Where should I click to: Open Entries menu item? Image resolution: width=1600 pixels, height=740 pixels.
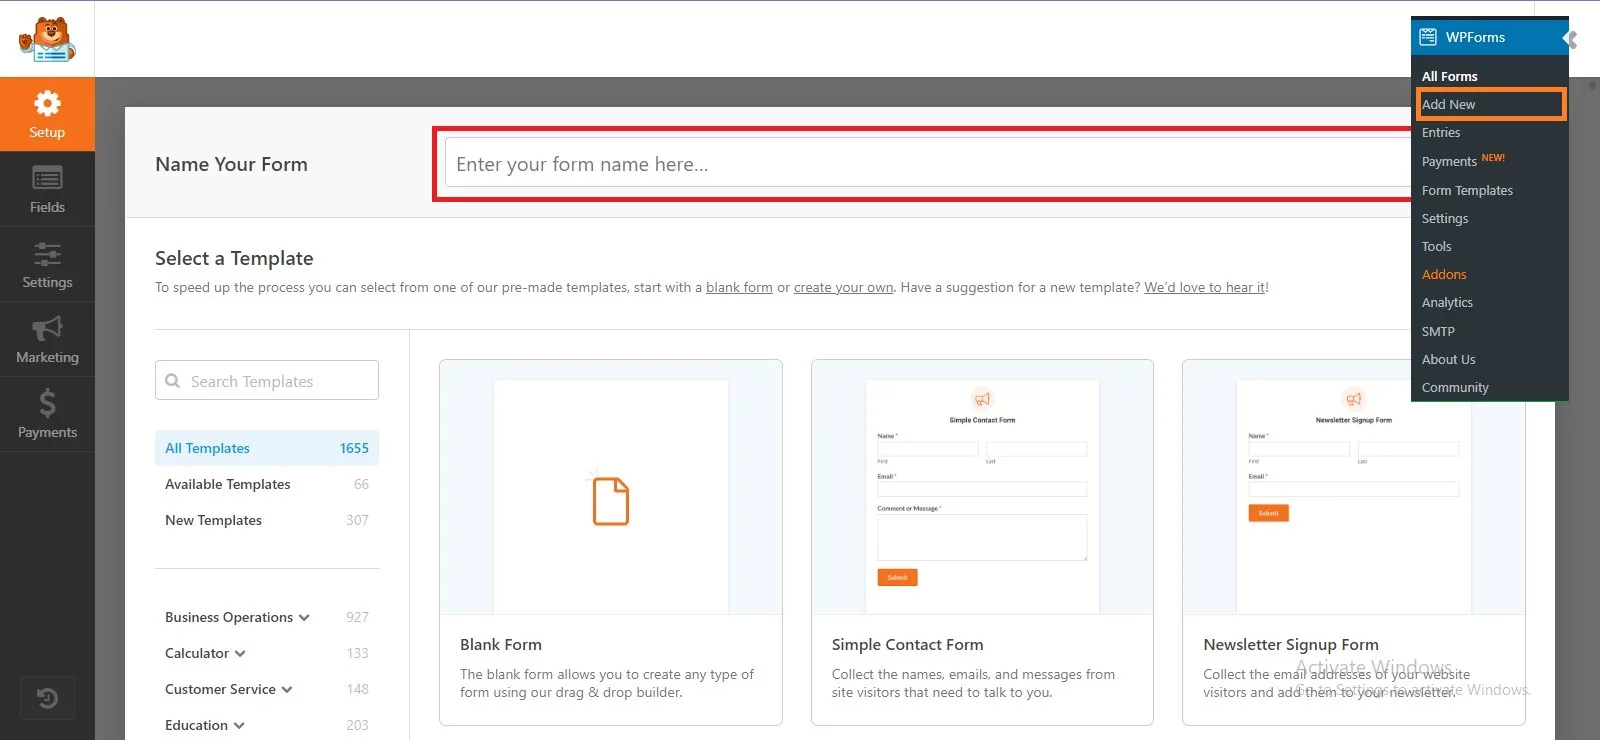[1441, 132]
